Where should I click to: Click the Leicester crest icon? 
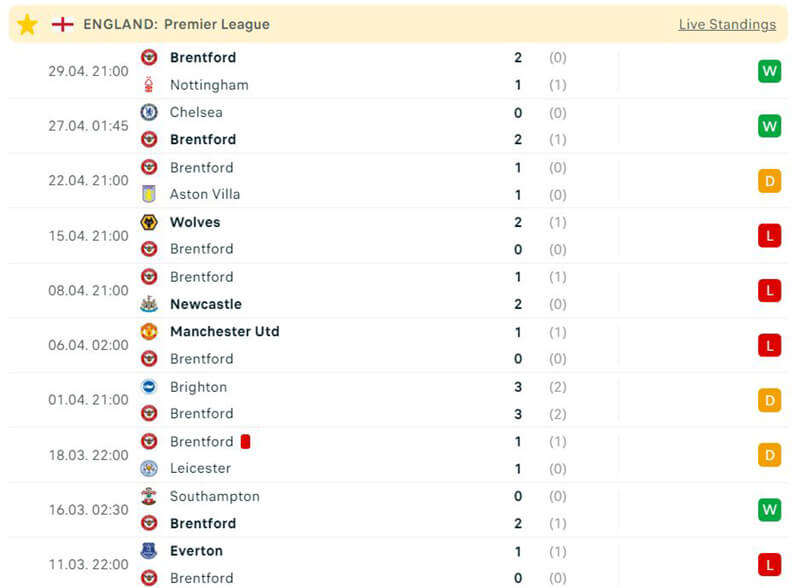[149, 468]
